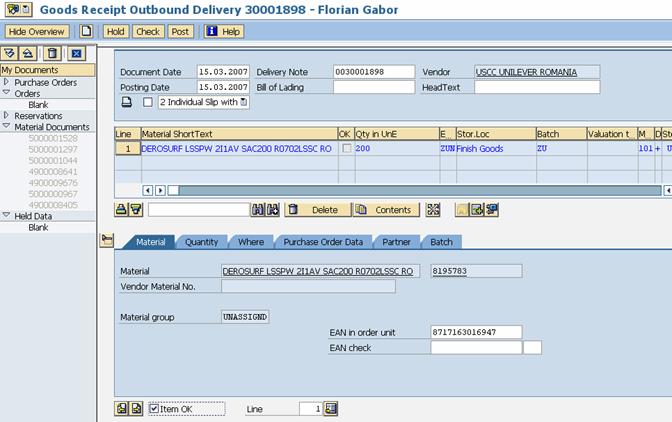
Task: Click the trash icon in the overview panel
Action: [x=52, y=53]
